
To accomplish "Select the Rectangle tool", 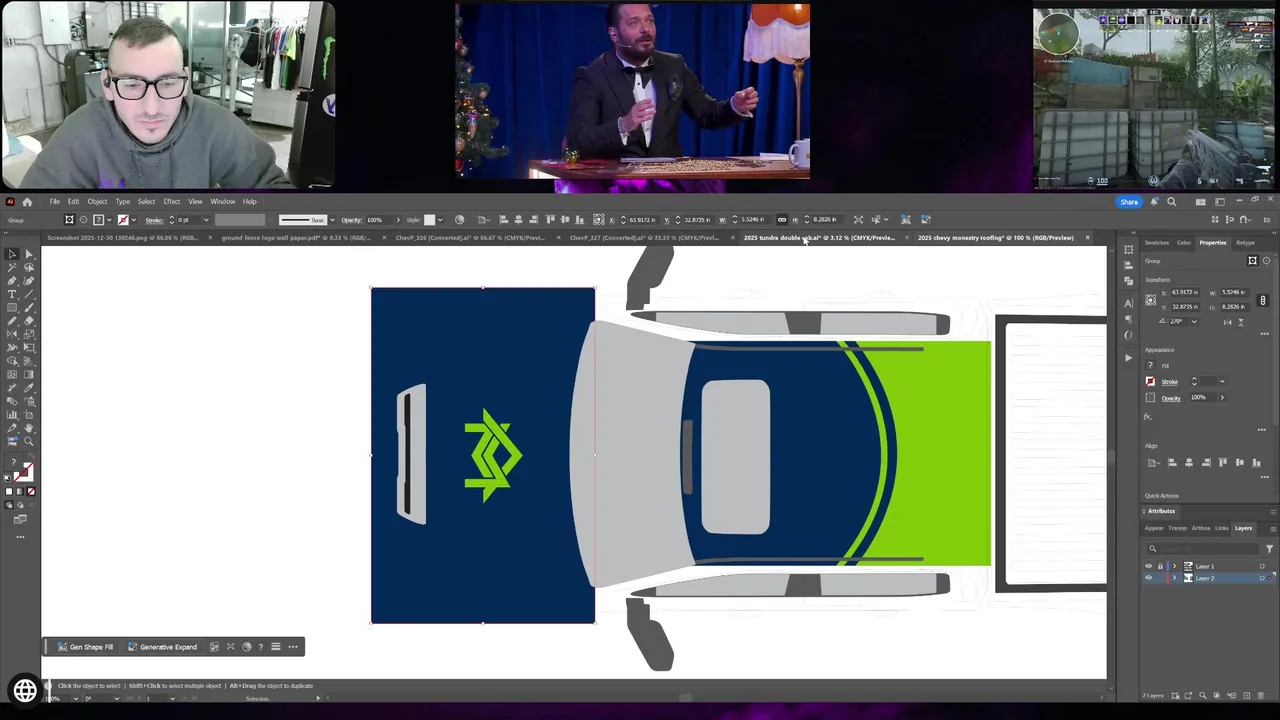I will pos(12,307).
